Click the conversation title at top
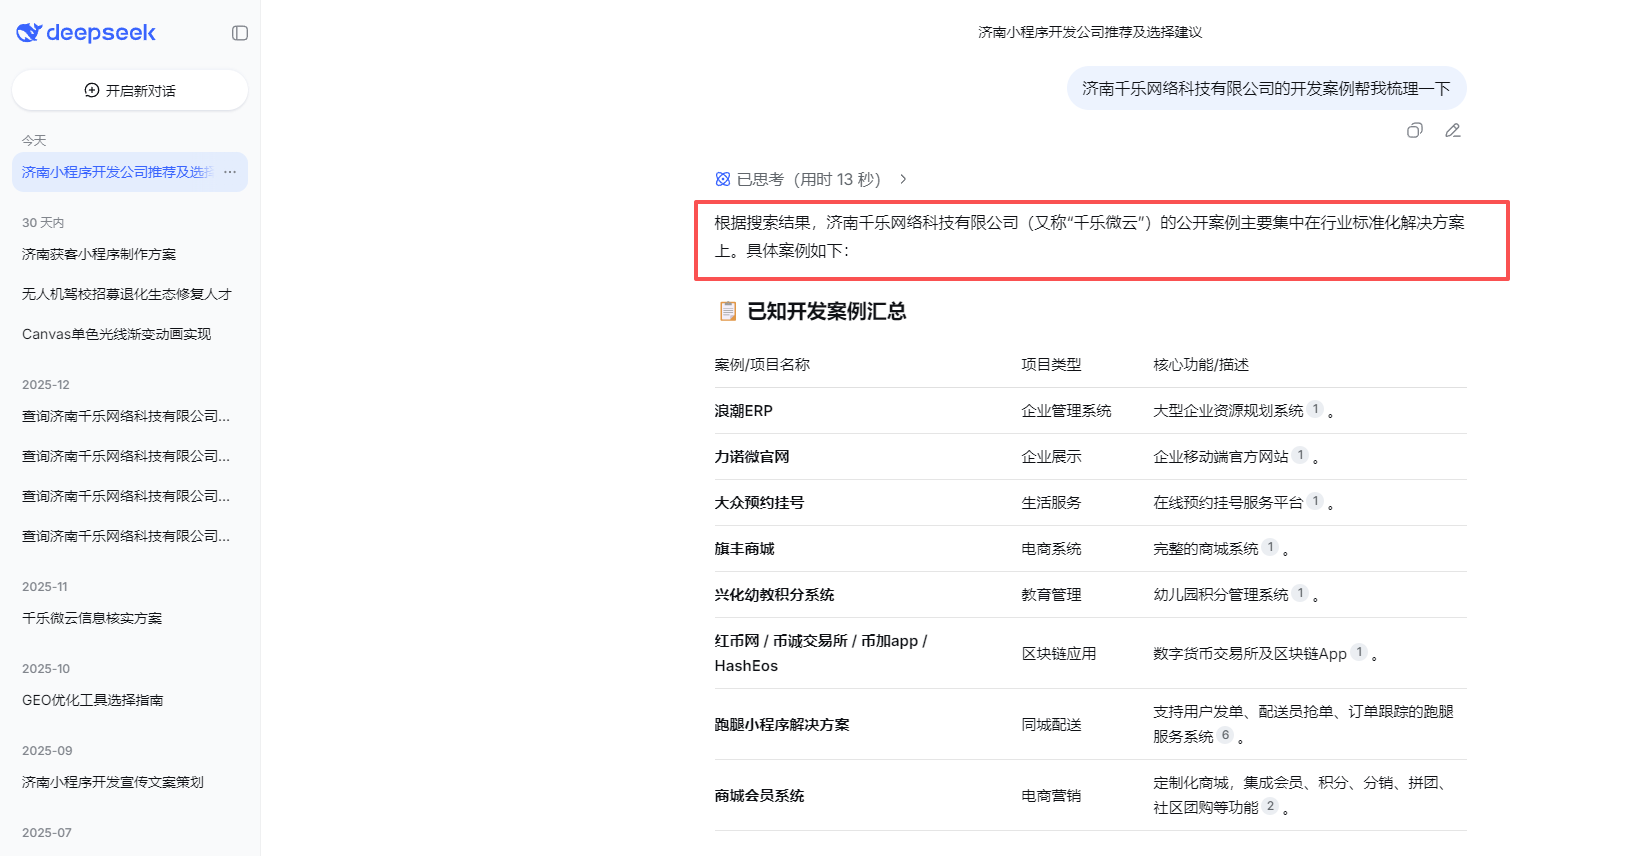 coord(1090,32)
